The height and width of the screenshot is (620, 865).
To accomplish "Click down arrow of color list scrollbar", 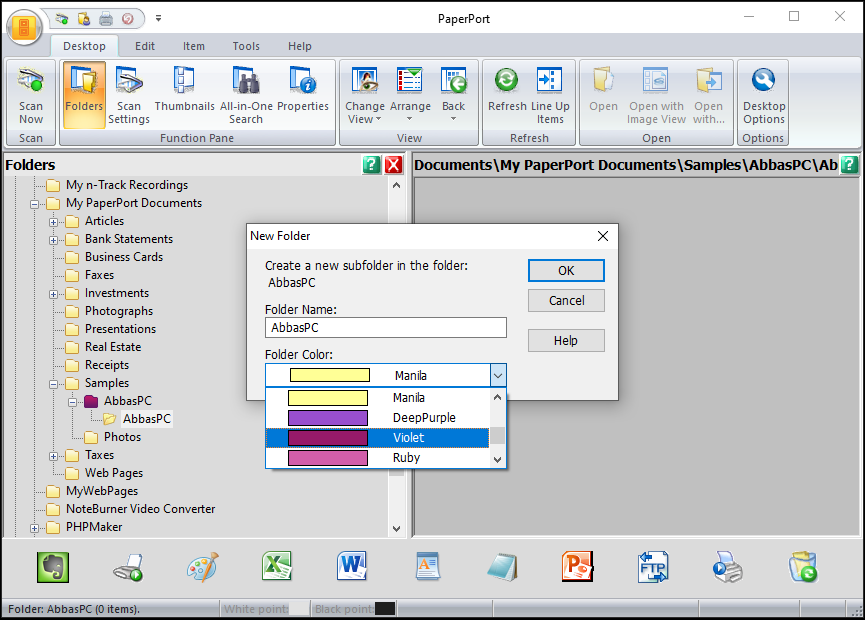I will (497, 459).
